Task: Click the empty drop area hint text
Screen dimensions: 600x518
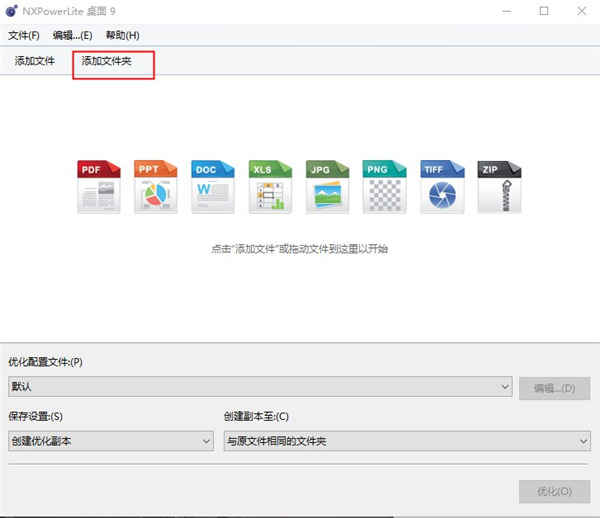Action: tap(300, 249)
